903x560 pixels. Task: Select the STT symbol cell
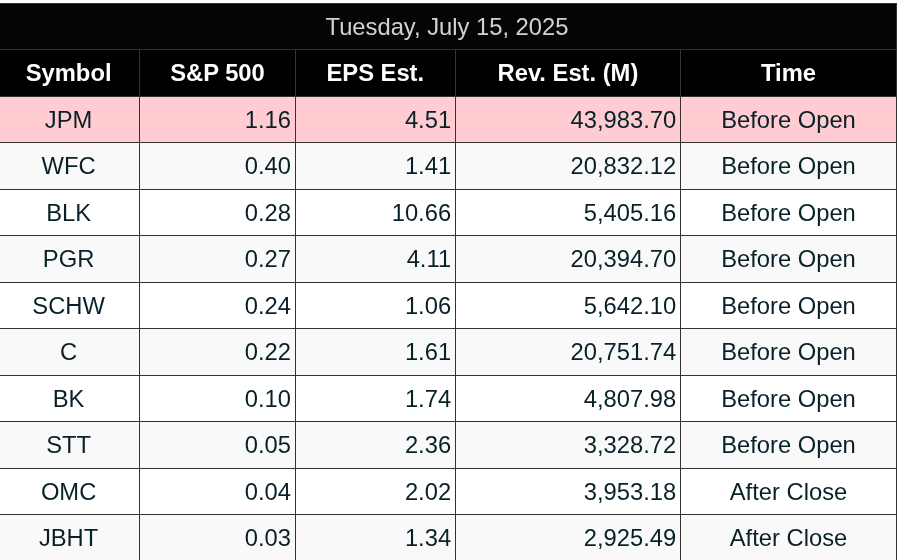coord(69,445)
